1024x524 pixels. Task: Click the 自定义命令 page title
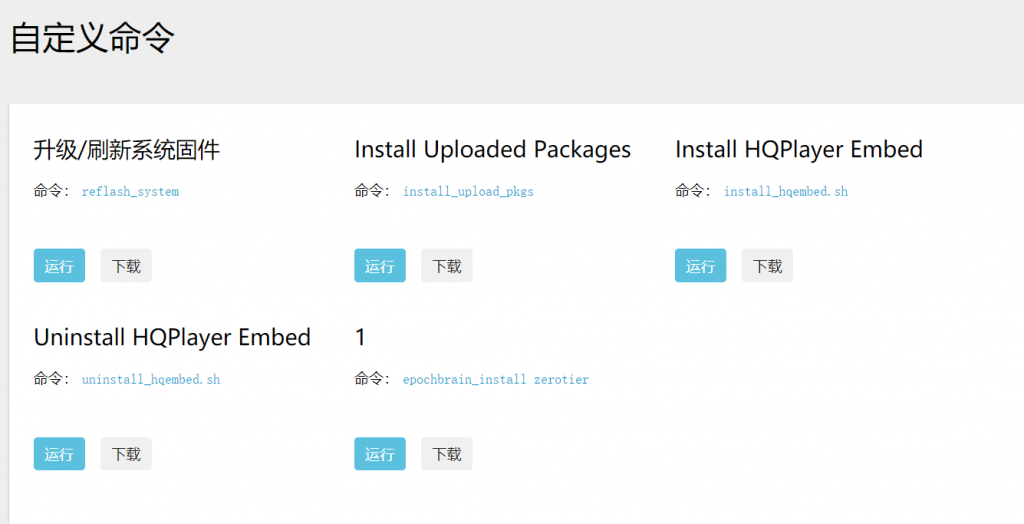click(x=93, y=38)
